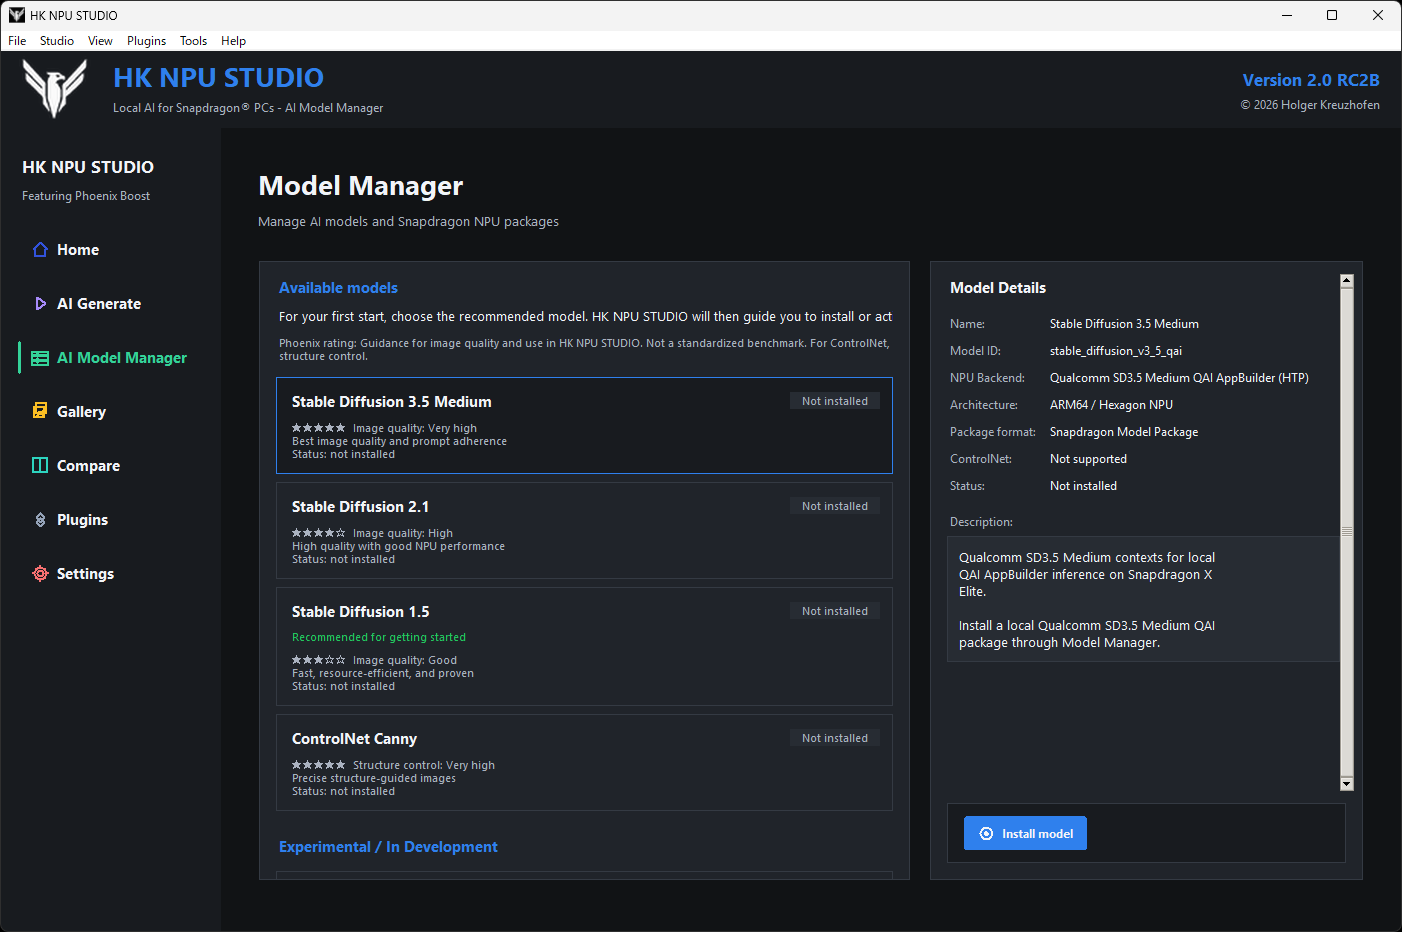Open the File menu
The height and width of the screenshot is (932, 1402).
click(17, 41)
